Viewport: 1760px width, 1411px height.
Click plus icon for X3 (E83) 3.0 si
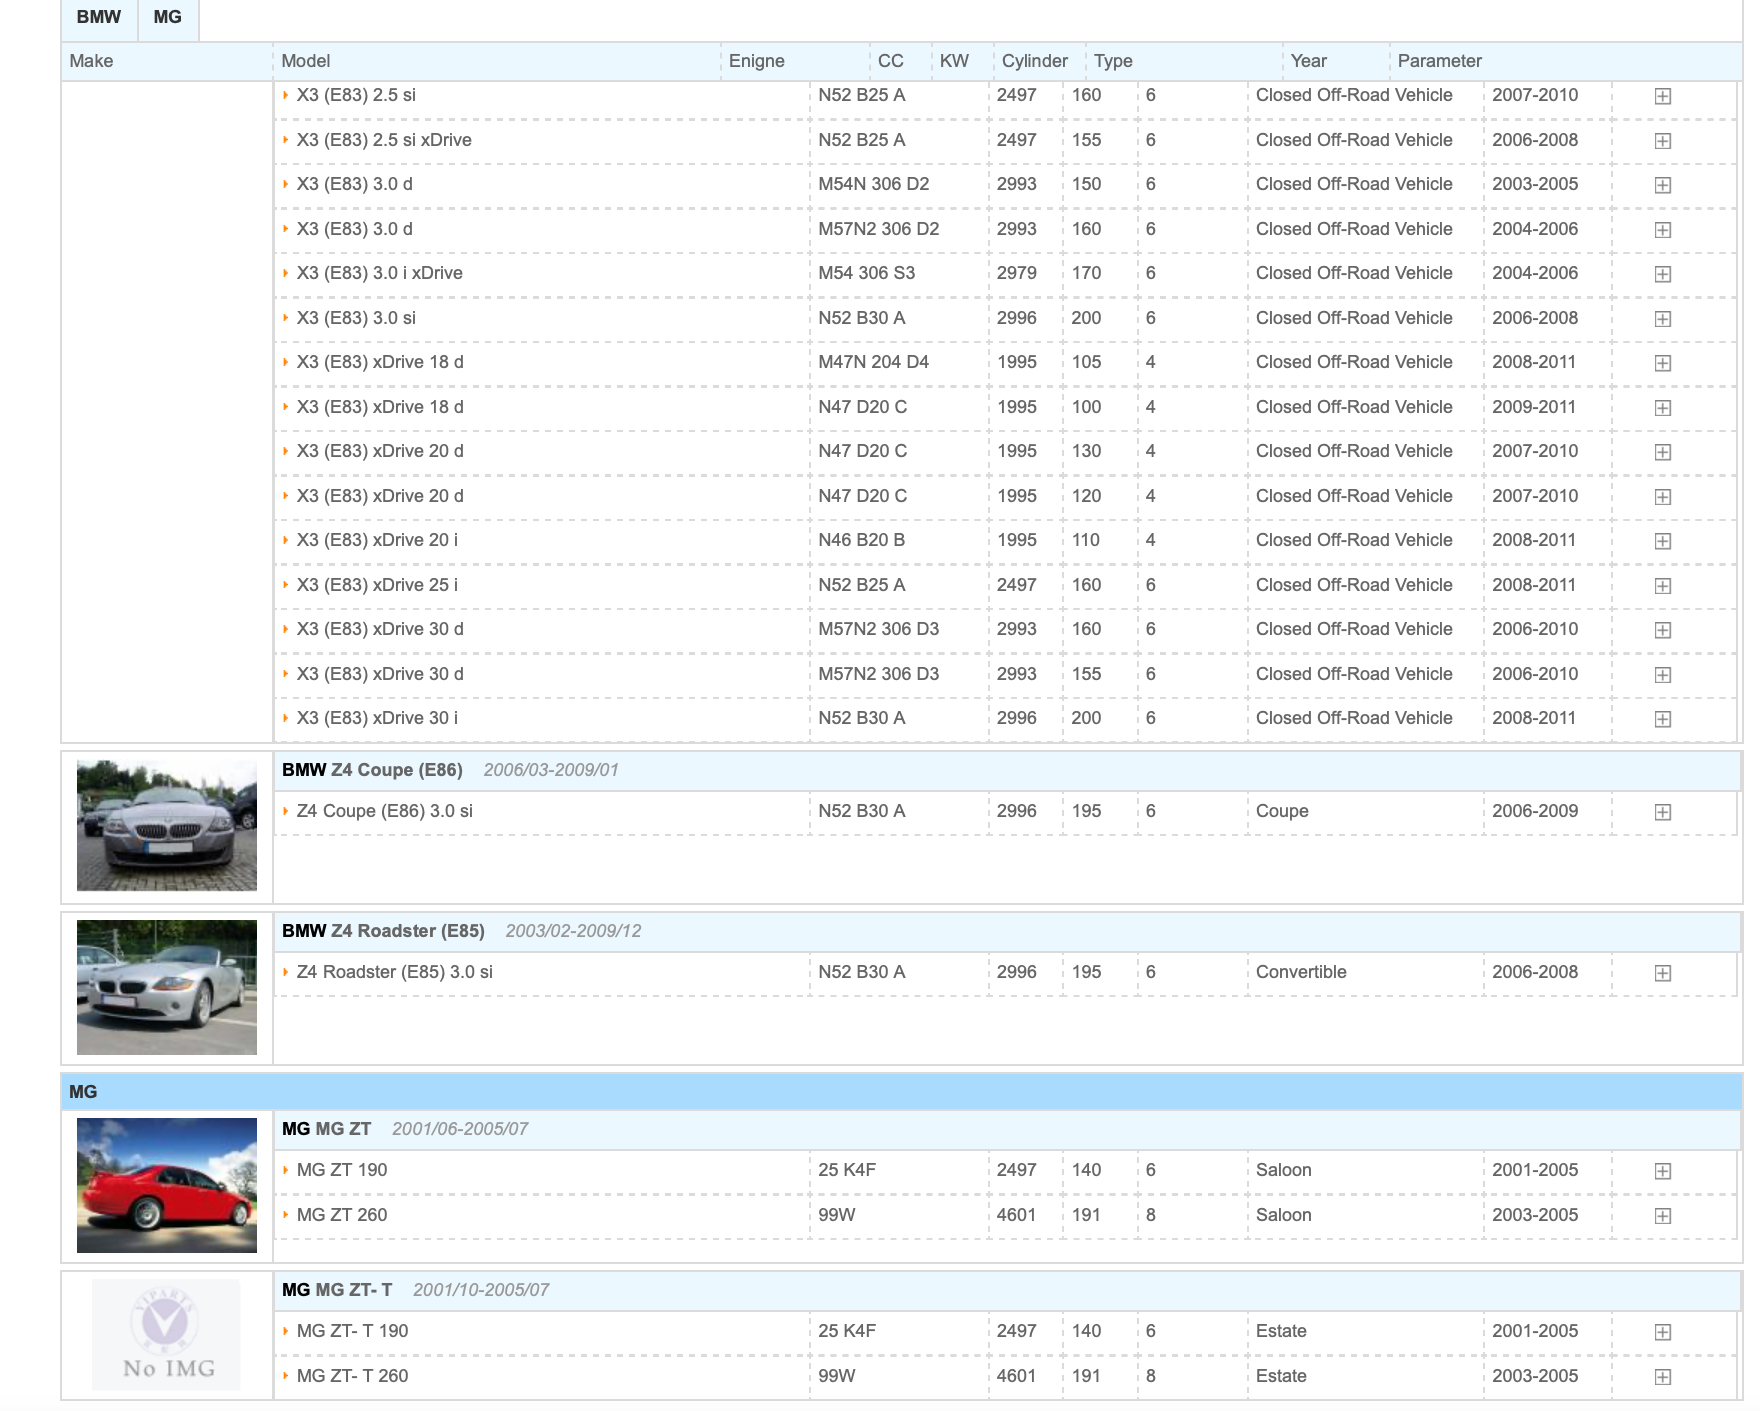pyautogui.click(x=1662, y=319)
